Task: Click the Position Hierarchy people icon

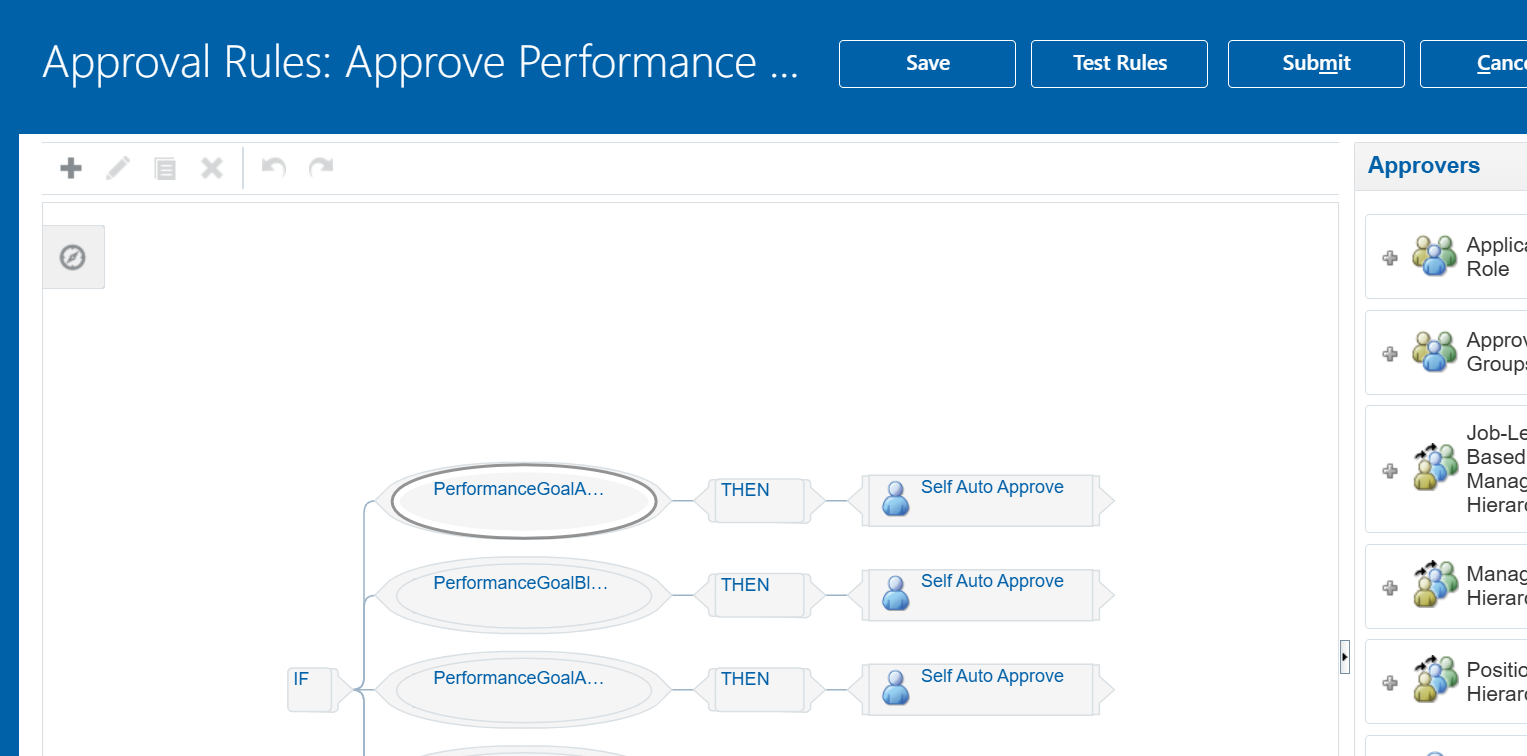Action: click(1435, 680)
